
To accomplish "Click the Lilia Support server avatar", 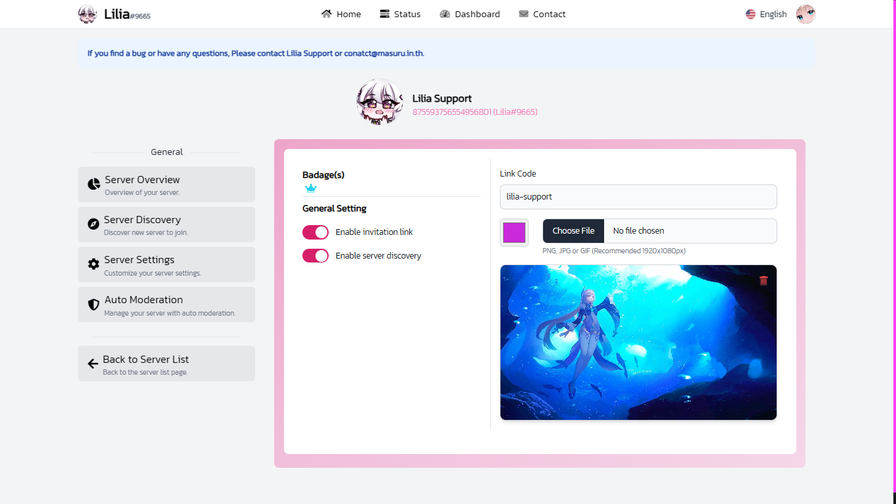I will (379, 102).
